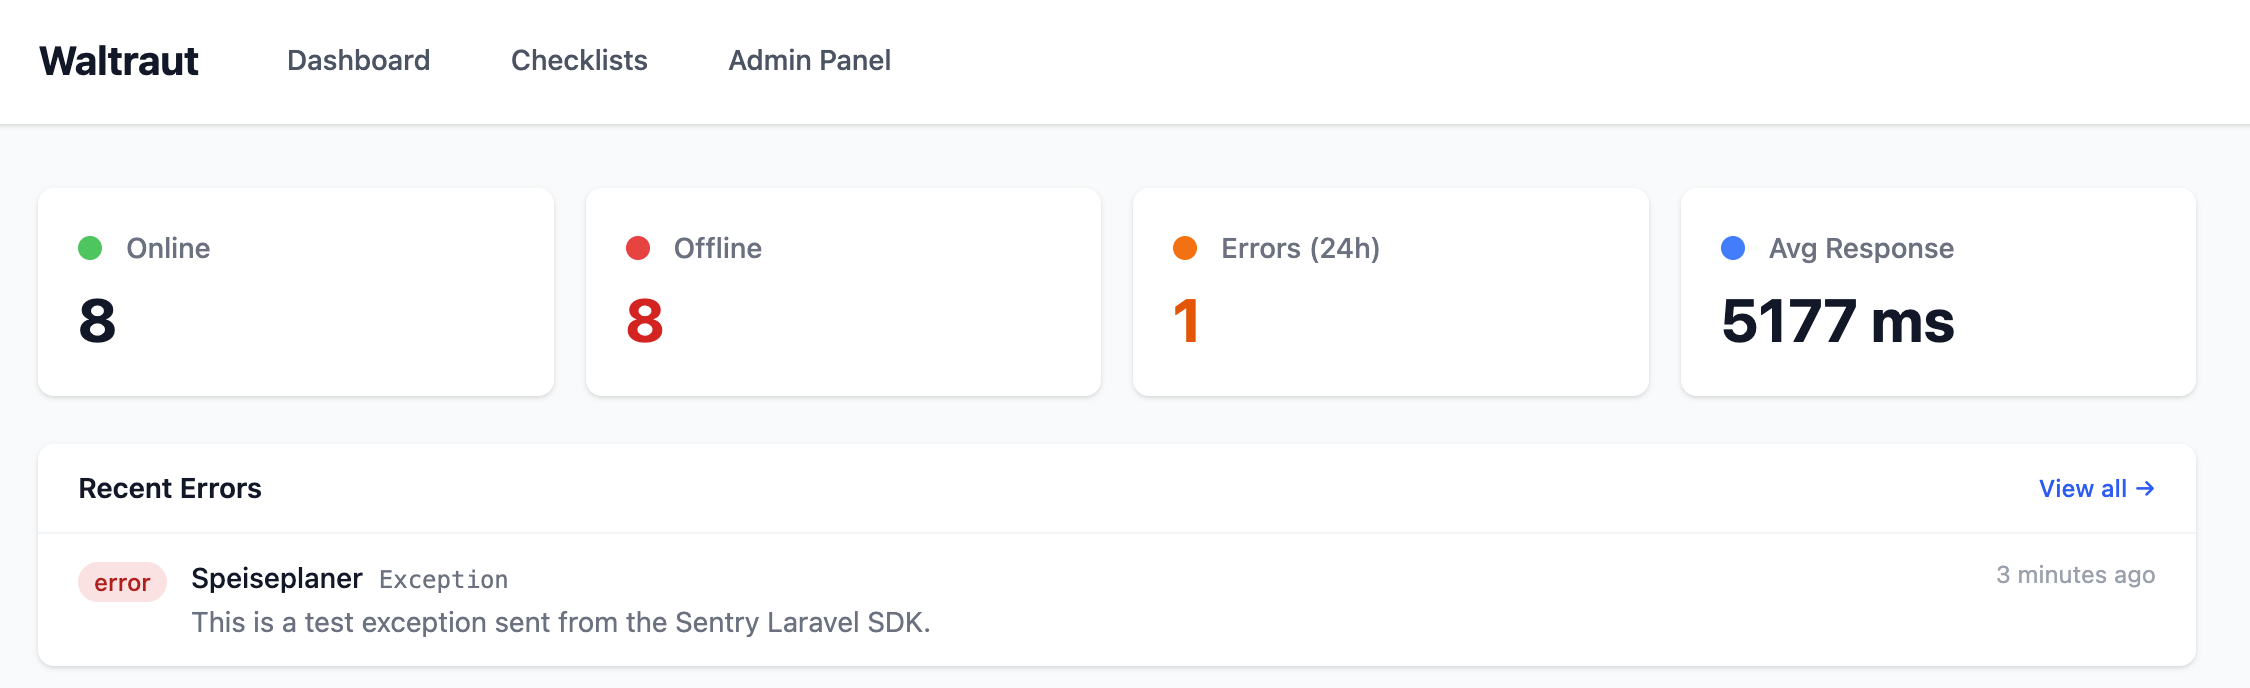Screen dimensions: 2250x688
Task: Click the 3 minutes ago timestamp
Action: point(2075,575)
